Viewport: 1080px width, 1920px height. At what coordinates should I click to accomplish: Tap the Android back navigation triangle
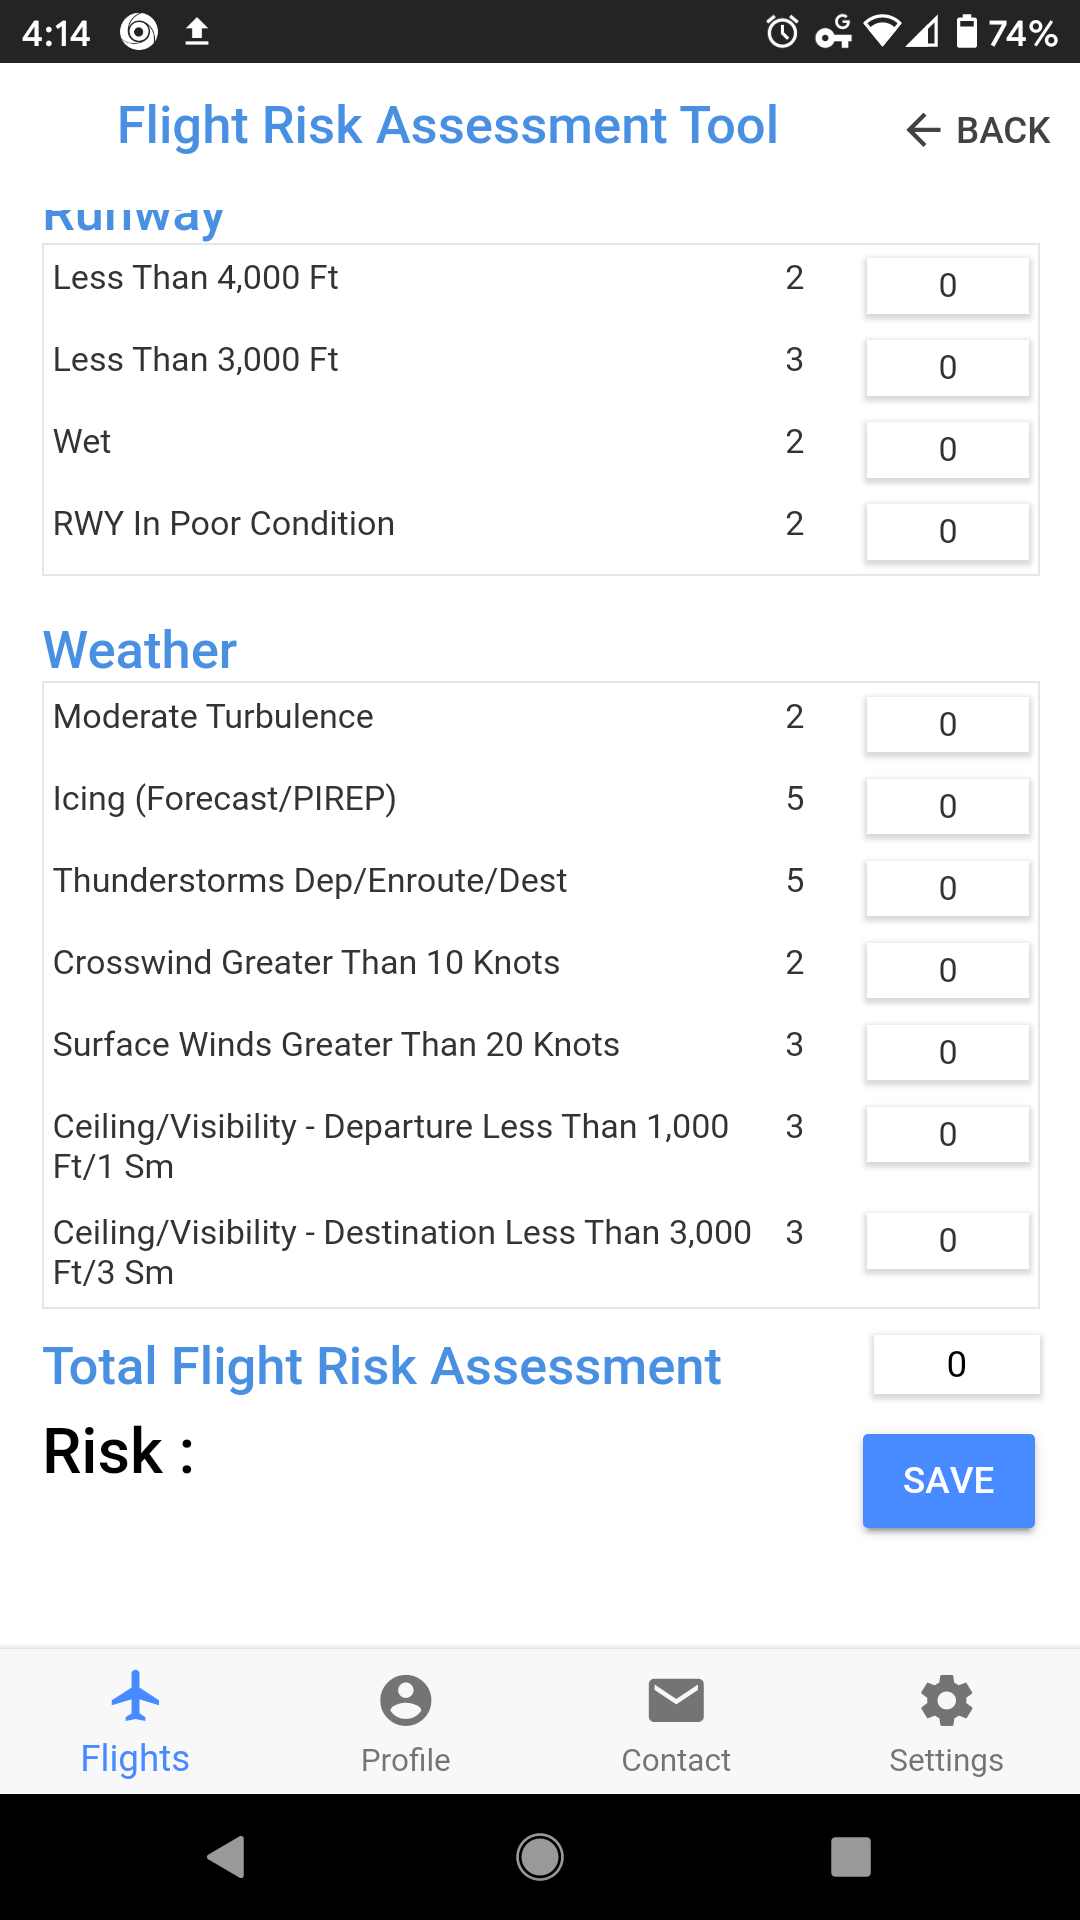(x=227, y=1857)
